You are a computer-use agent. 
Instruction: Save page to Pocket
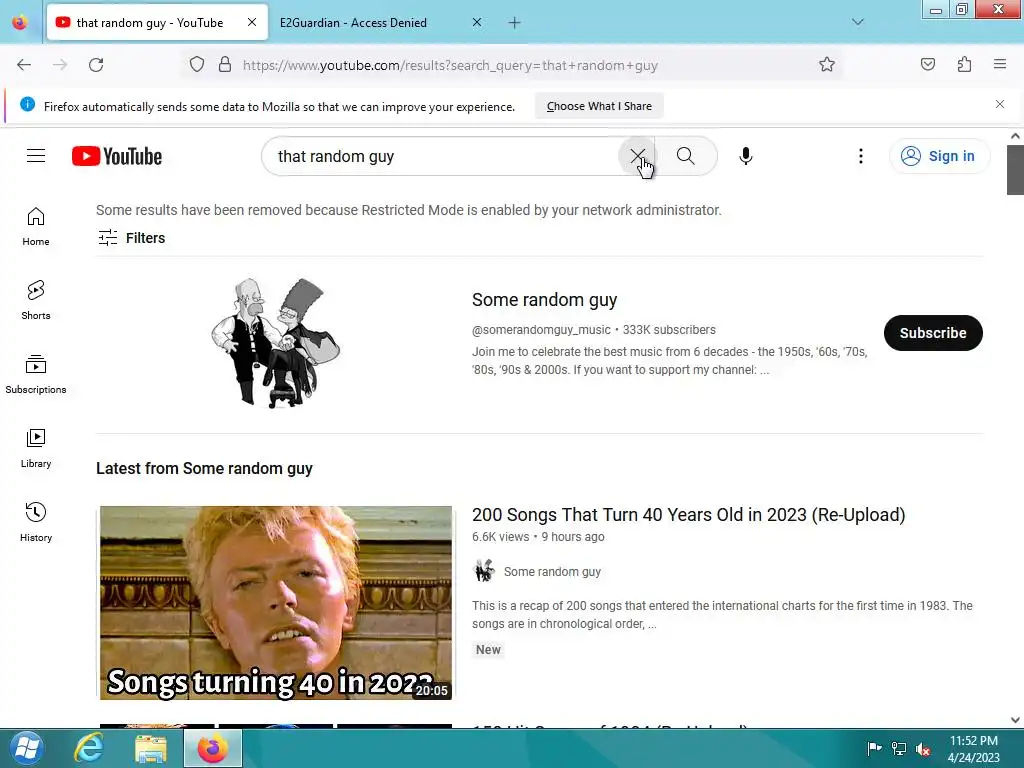click(x=928, y=65)
